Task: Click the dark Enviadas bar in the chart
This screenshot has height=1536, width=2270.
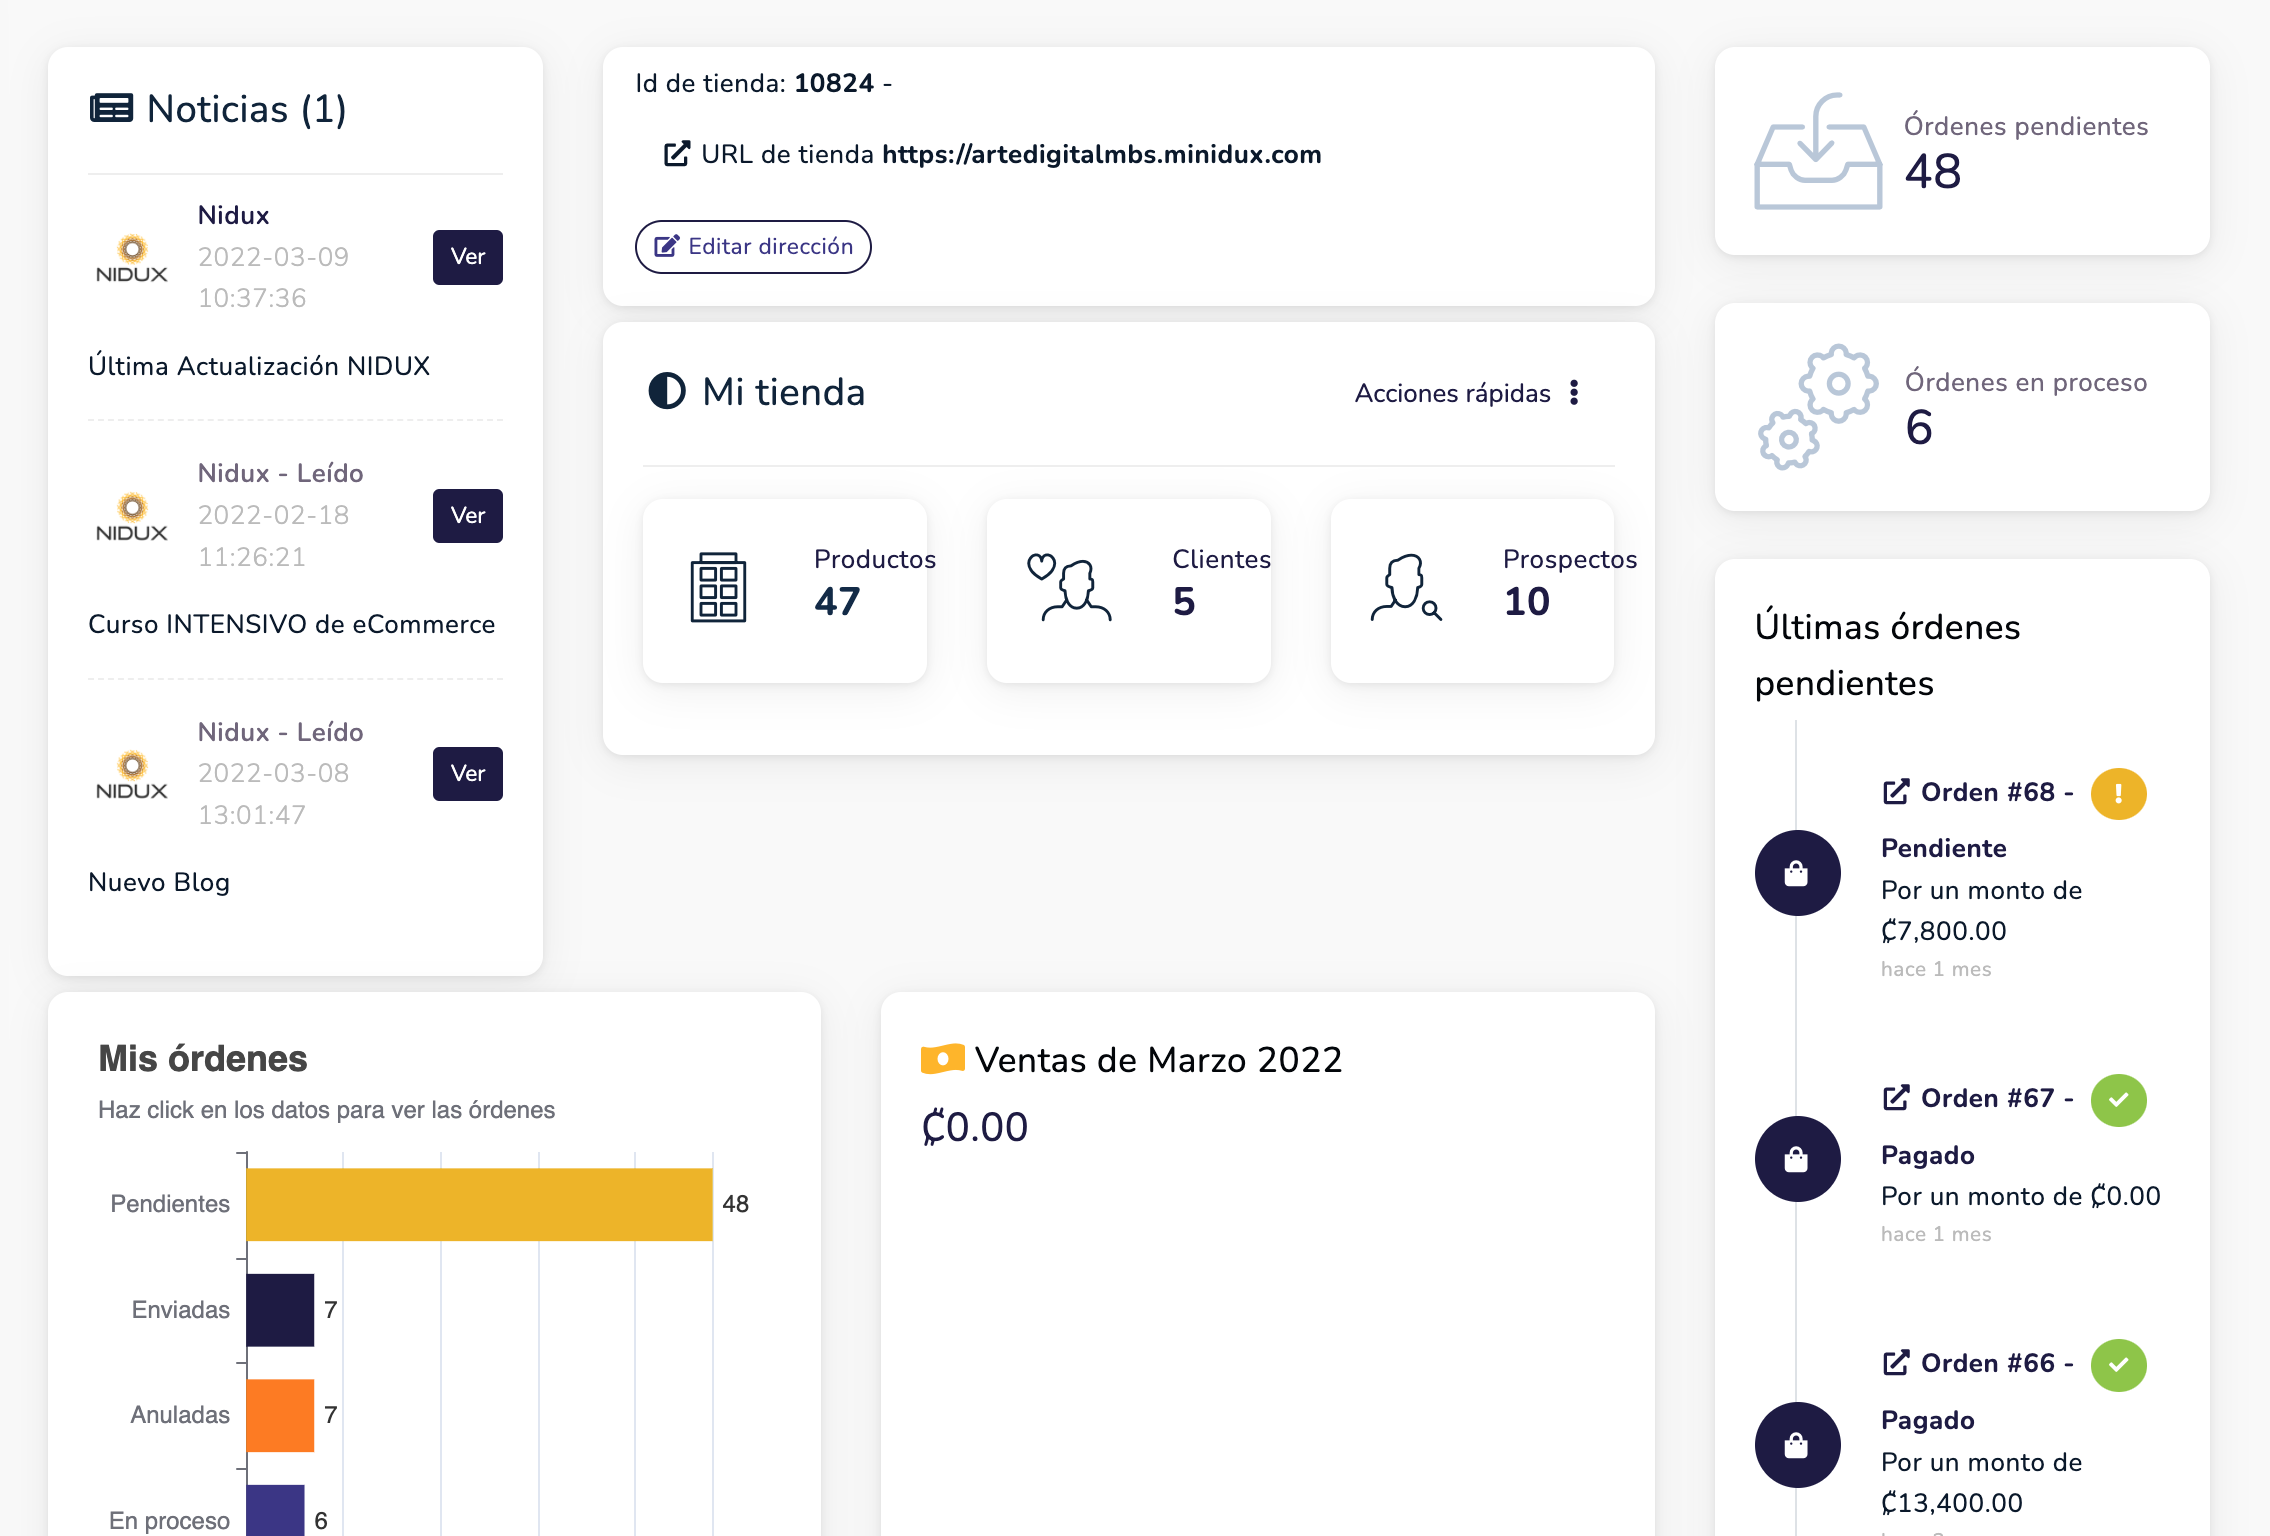Action: click(x=280, y=1310)
